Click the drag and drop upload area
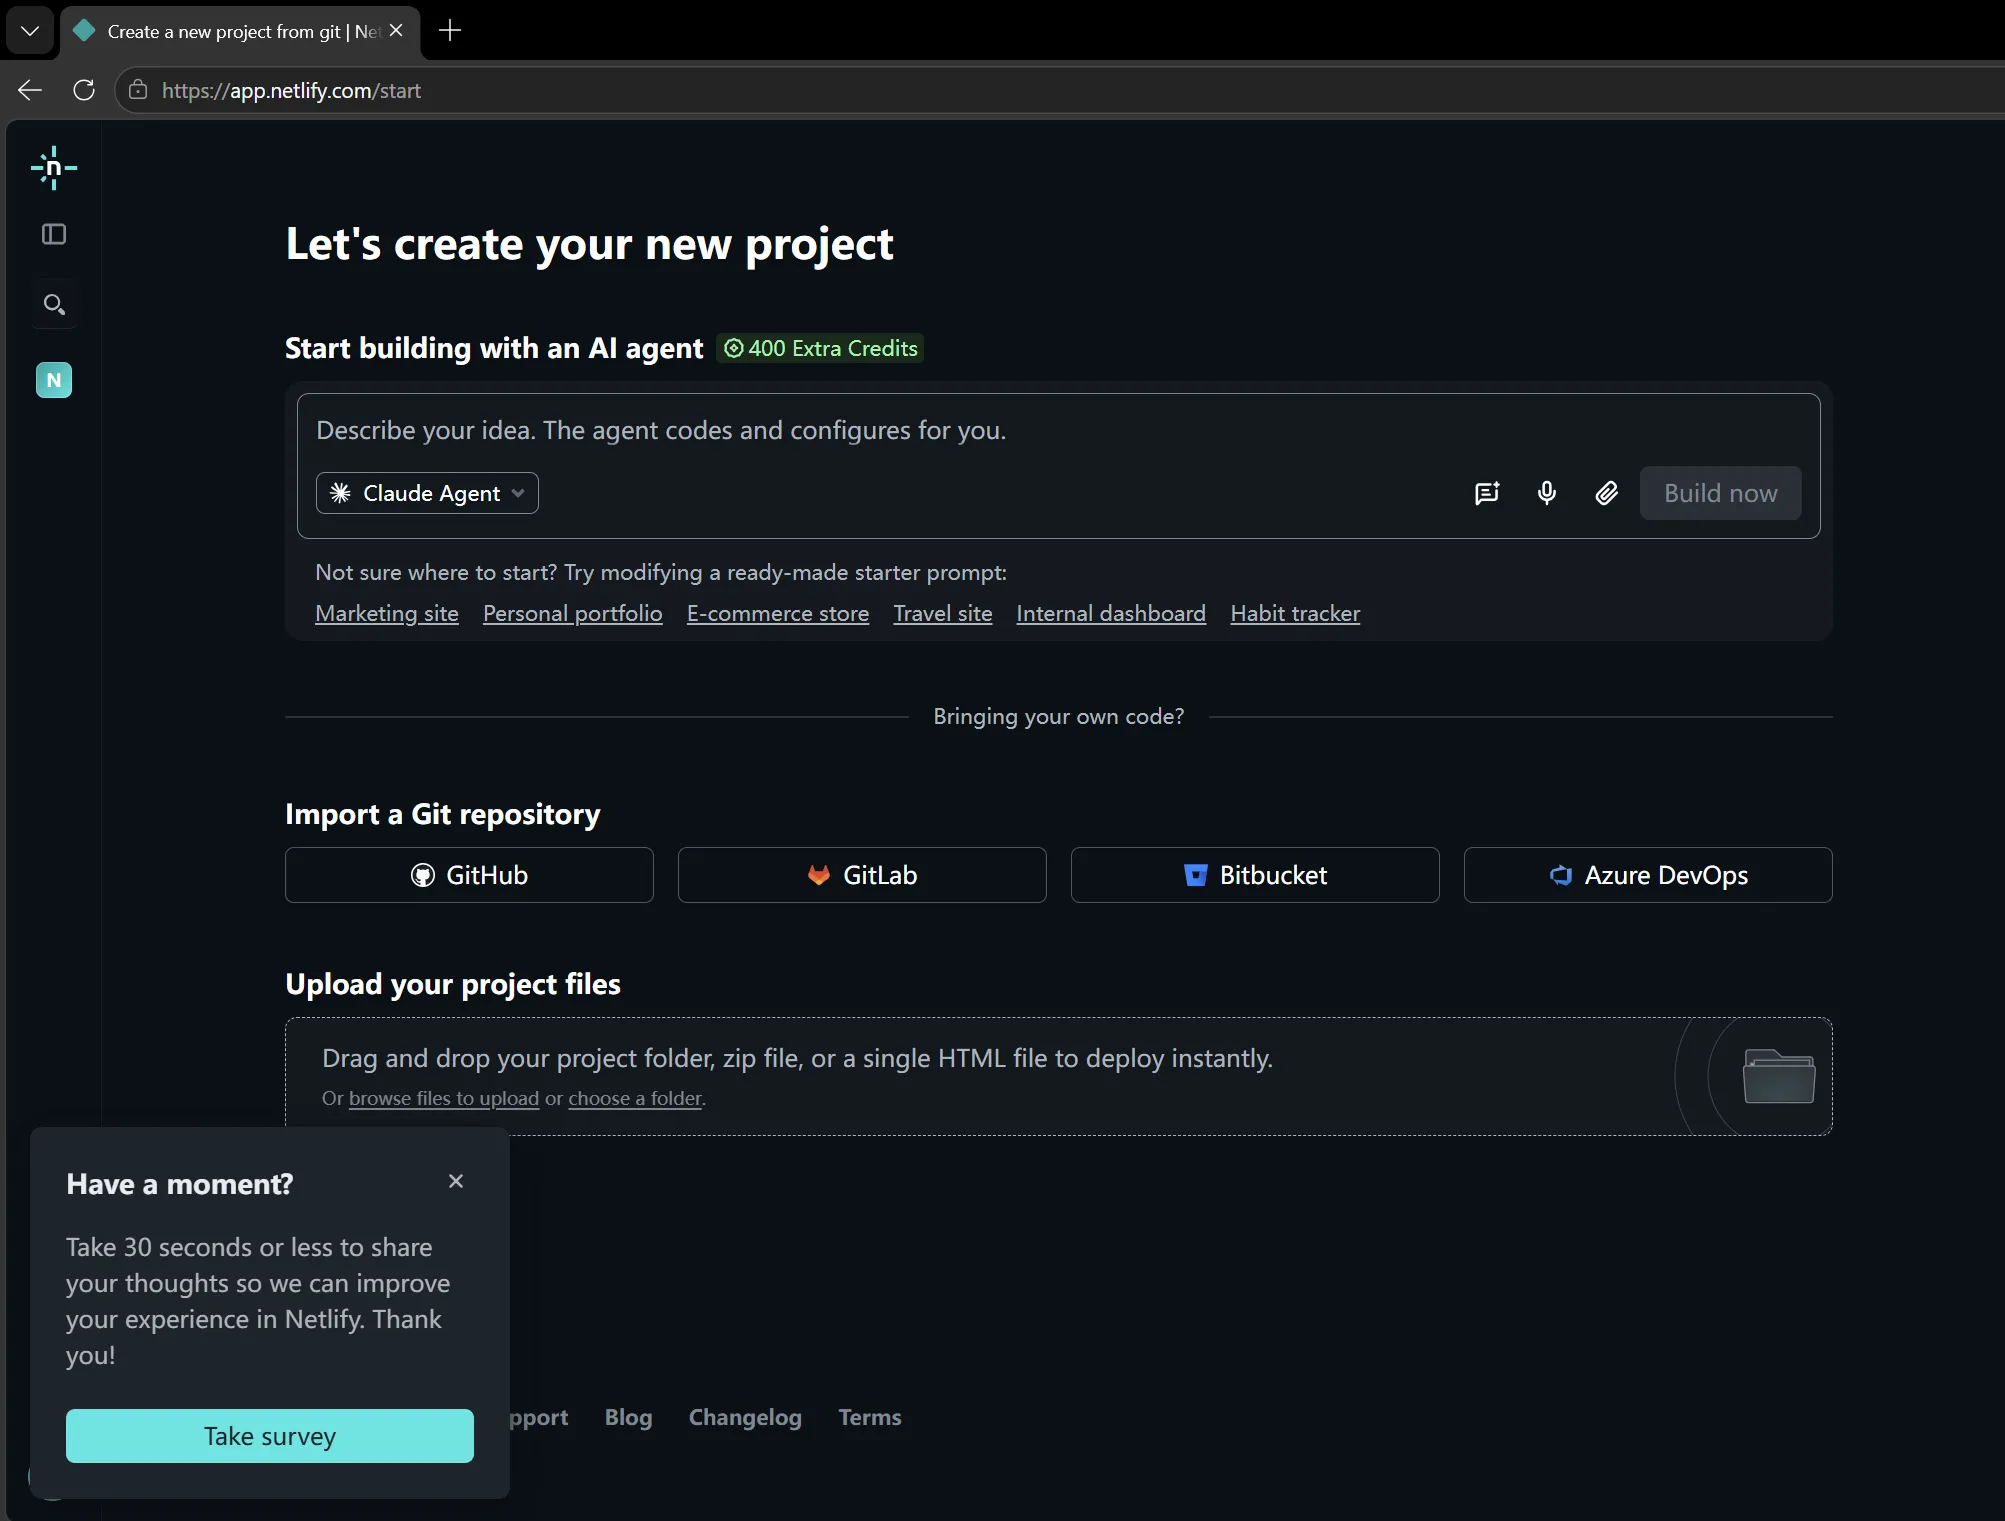This screenshot has width=2005, height=1521. pos(1058,1076)
